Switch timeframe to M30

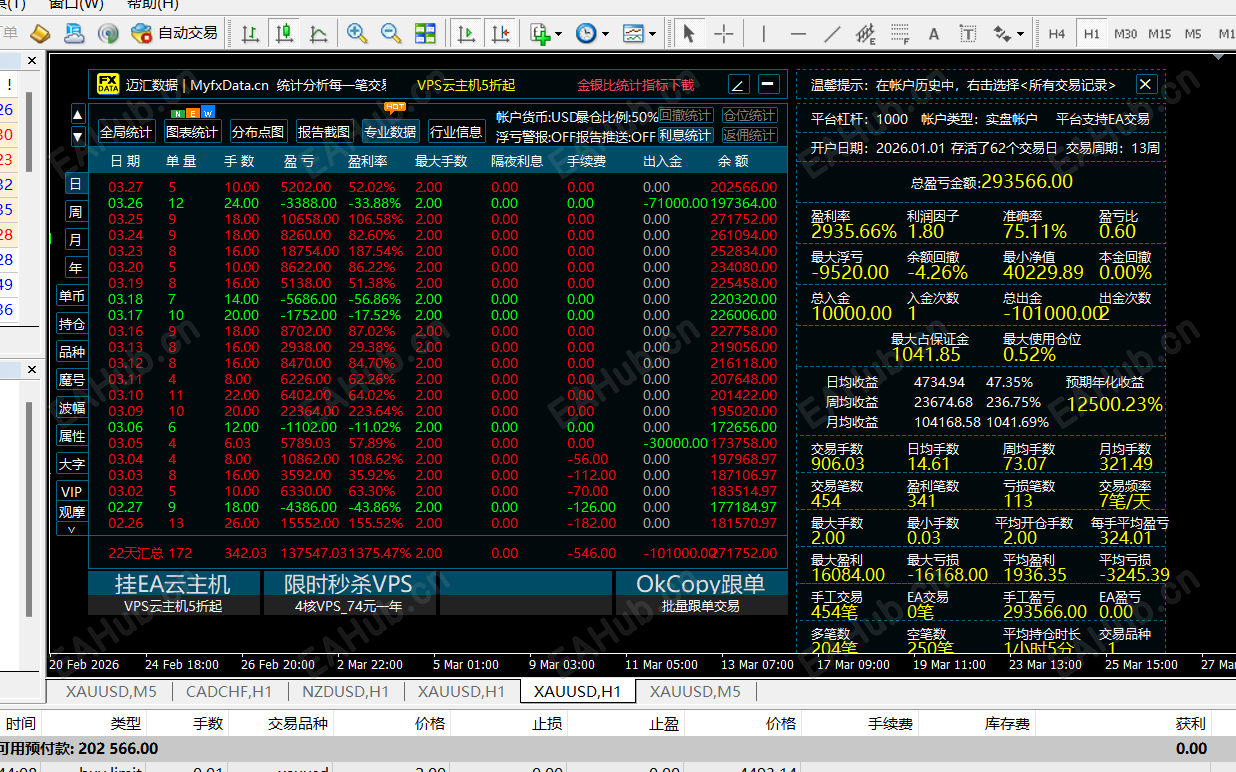click(x=1125, y=33)
